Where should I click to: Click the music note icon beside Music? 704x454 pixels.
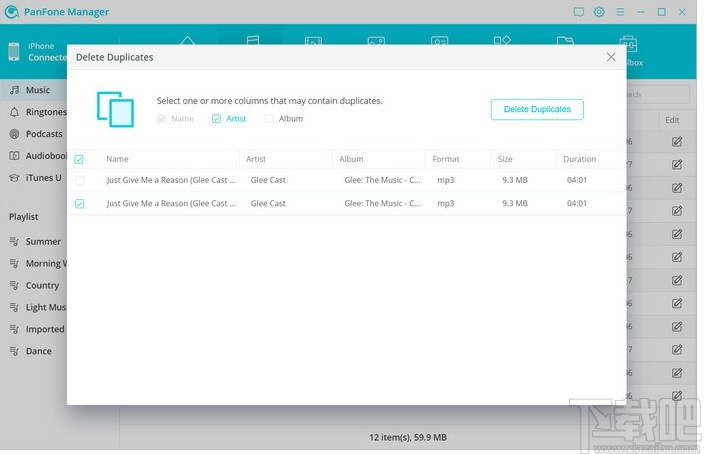click(14, 90)
